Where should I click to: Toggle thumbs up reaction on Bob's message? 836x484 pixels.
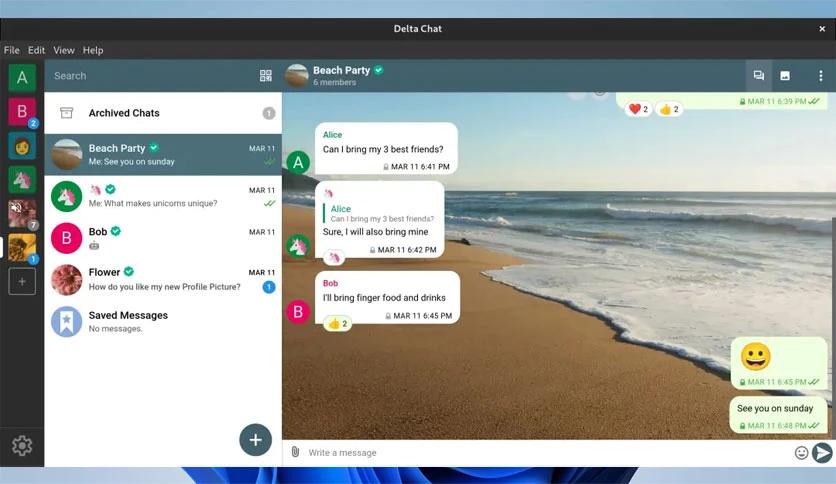coord(337,324)
